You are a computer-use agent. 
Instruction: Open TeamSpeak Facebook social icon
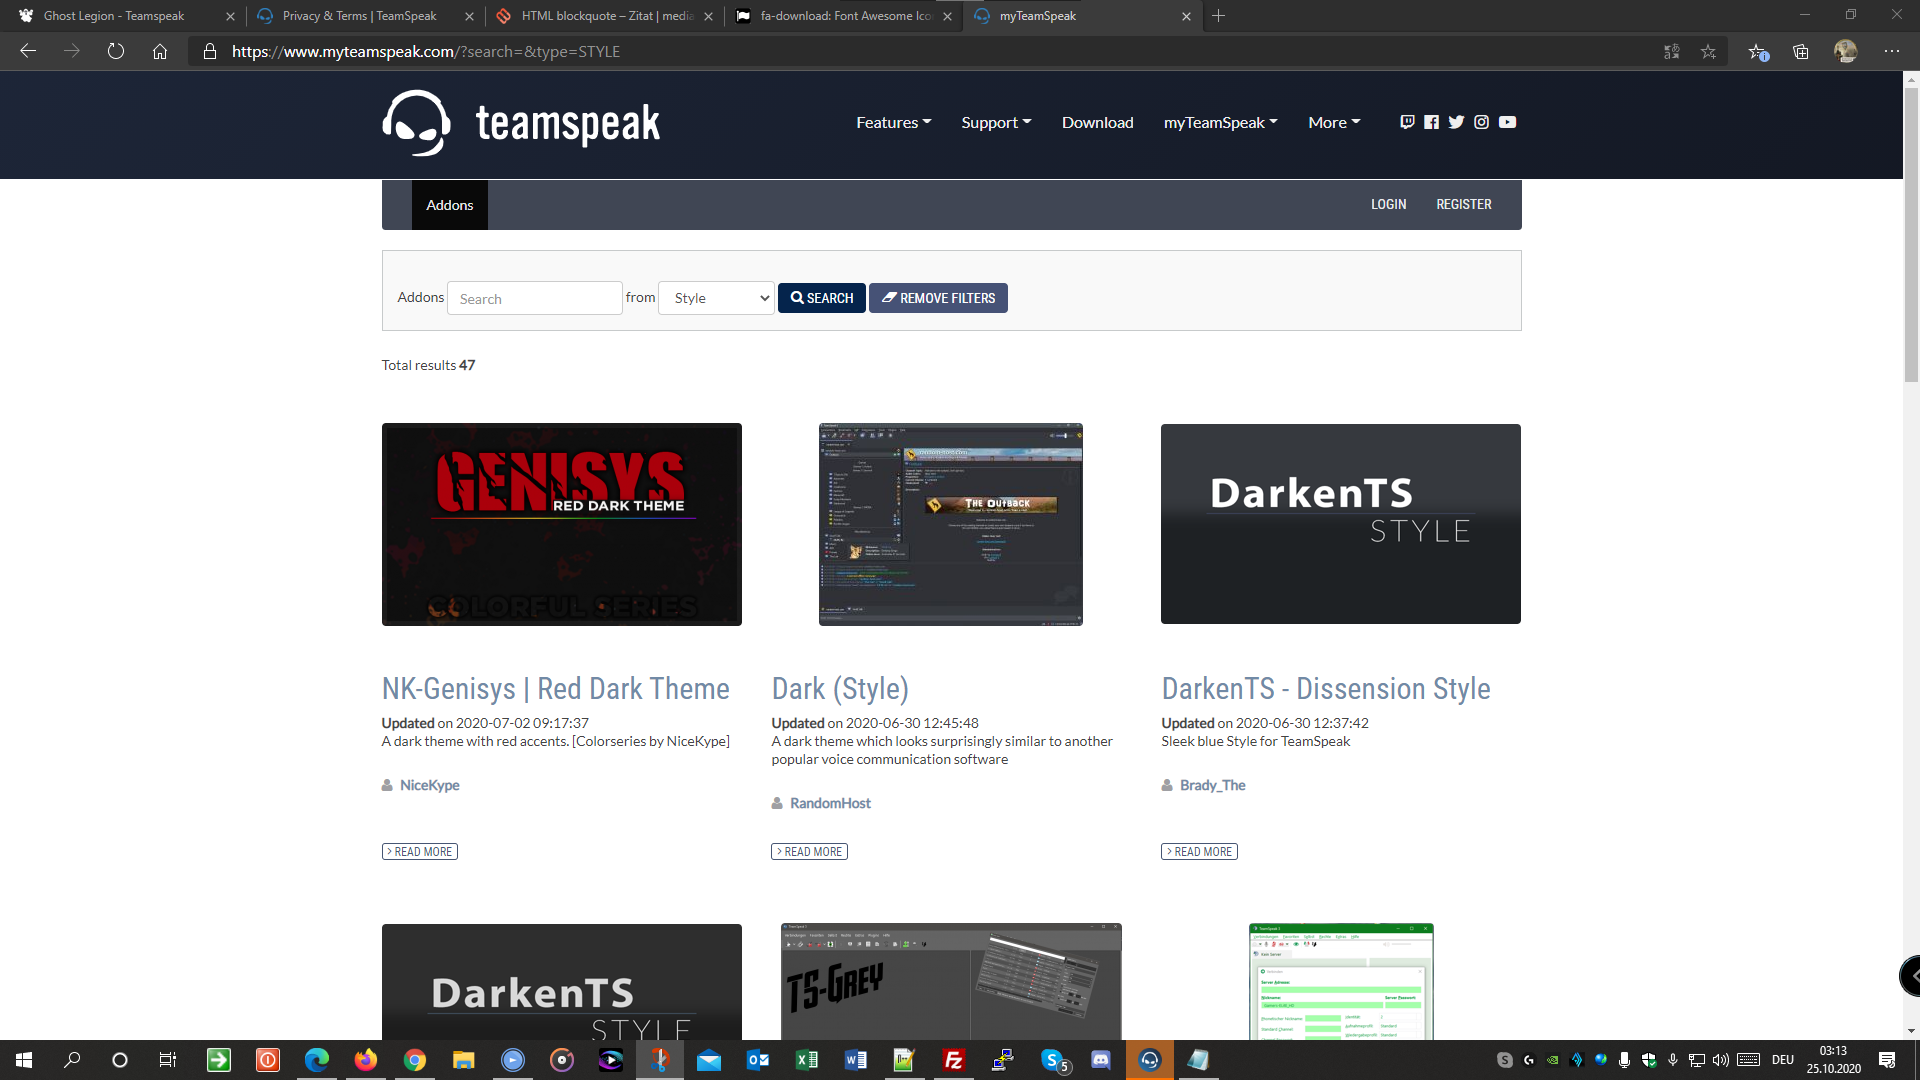click(x=1432, y=122)
